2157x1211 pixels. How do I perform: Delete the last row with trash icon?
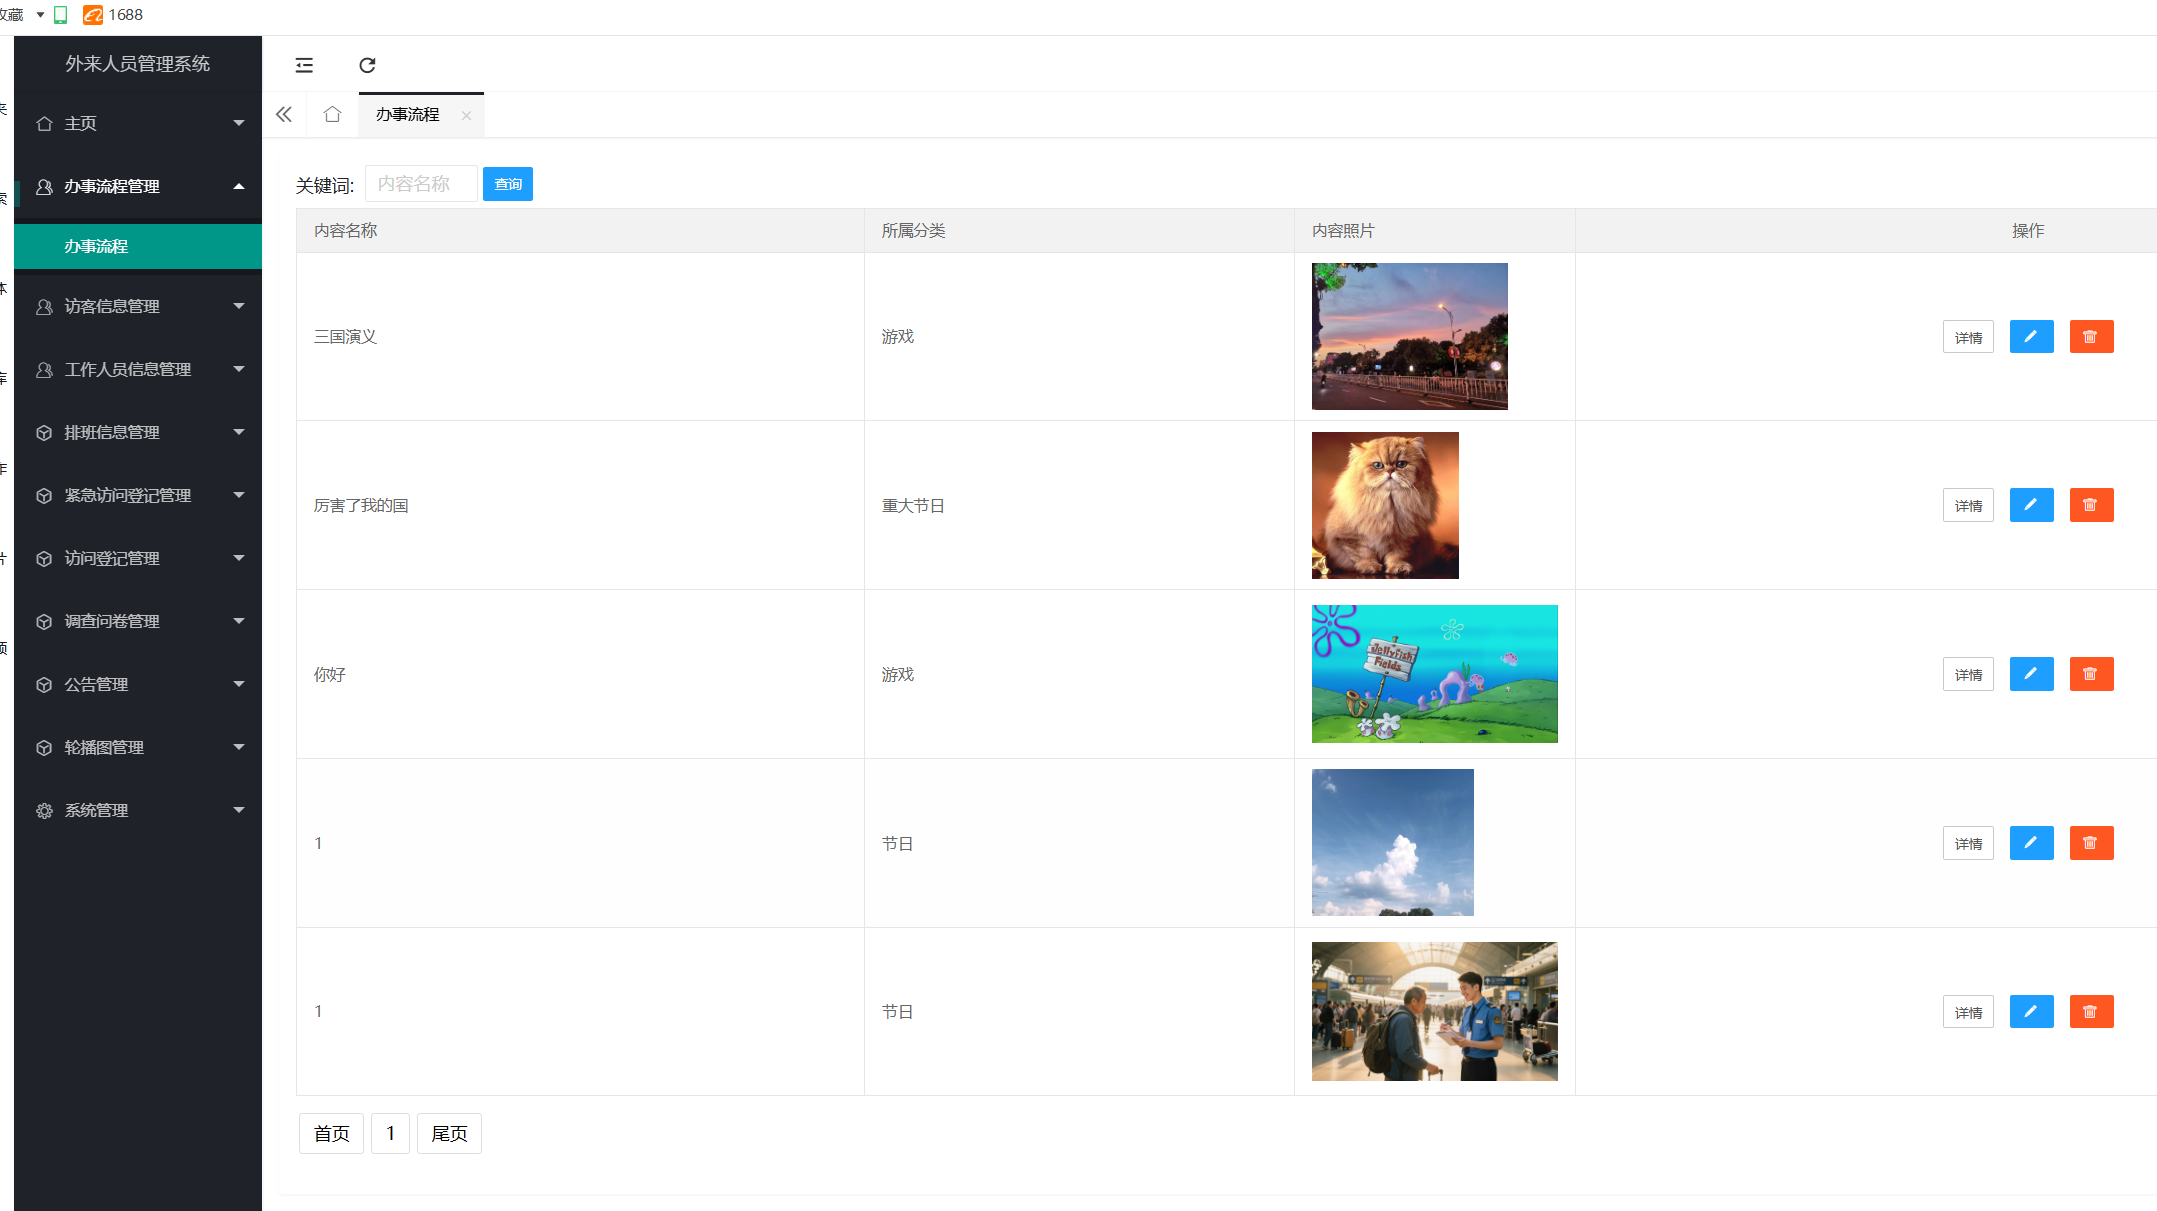2090,1012
